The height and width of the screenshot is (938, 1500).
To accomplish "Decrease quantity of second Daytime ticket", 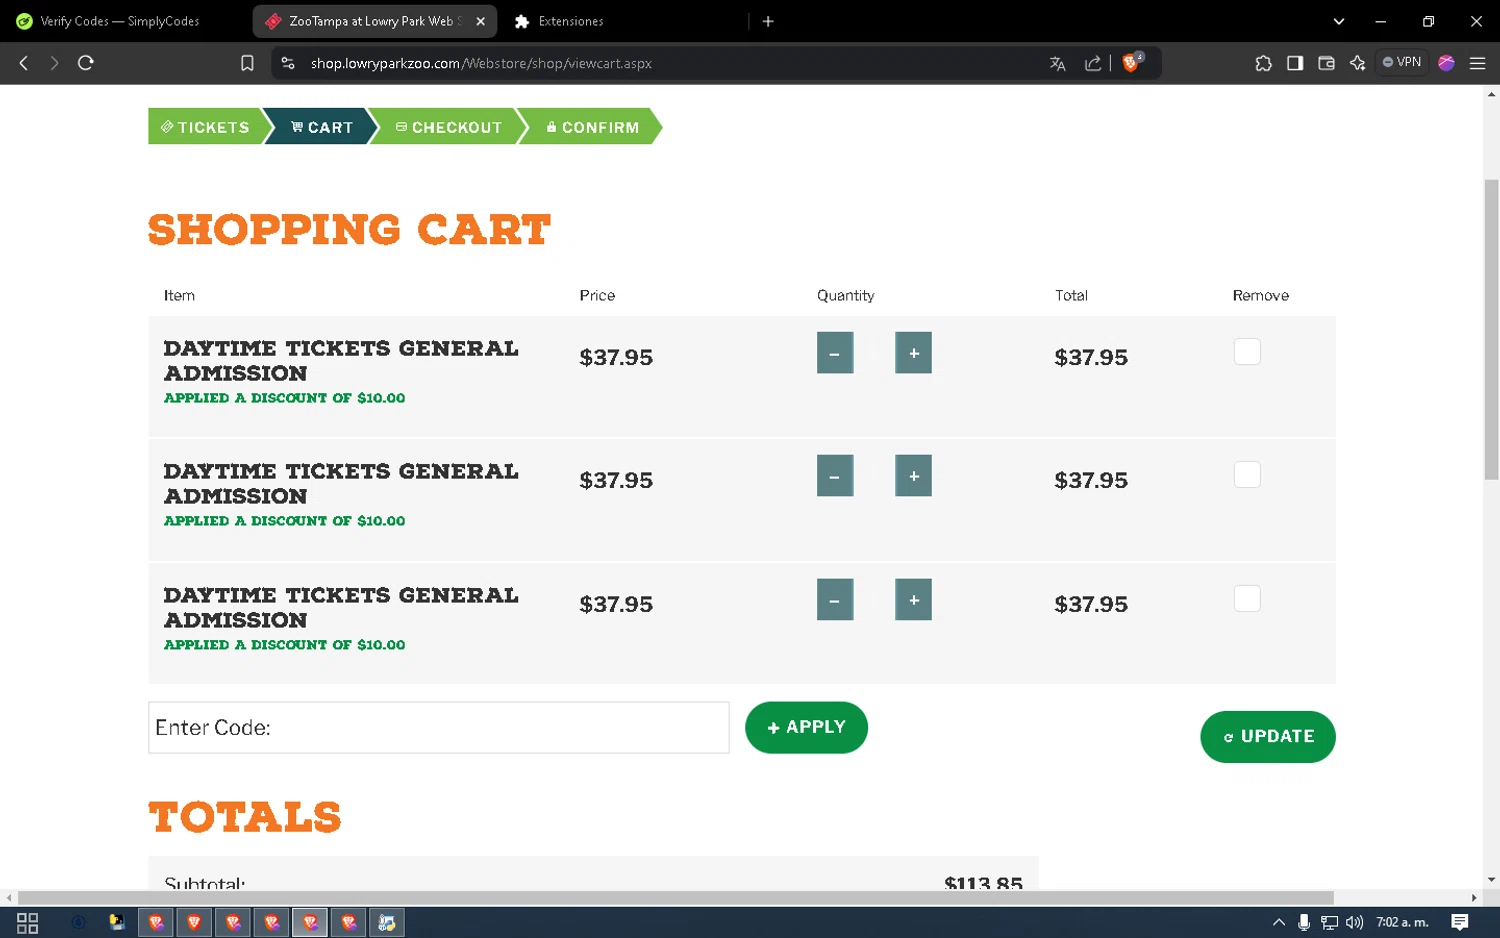I will click(835, 476).
